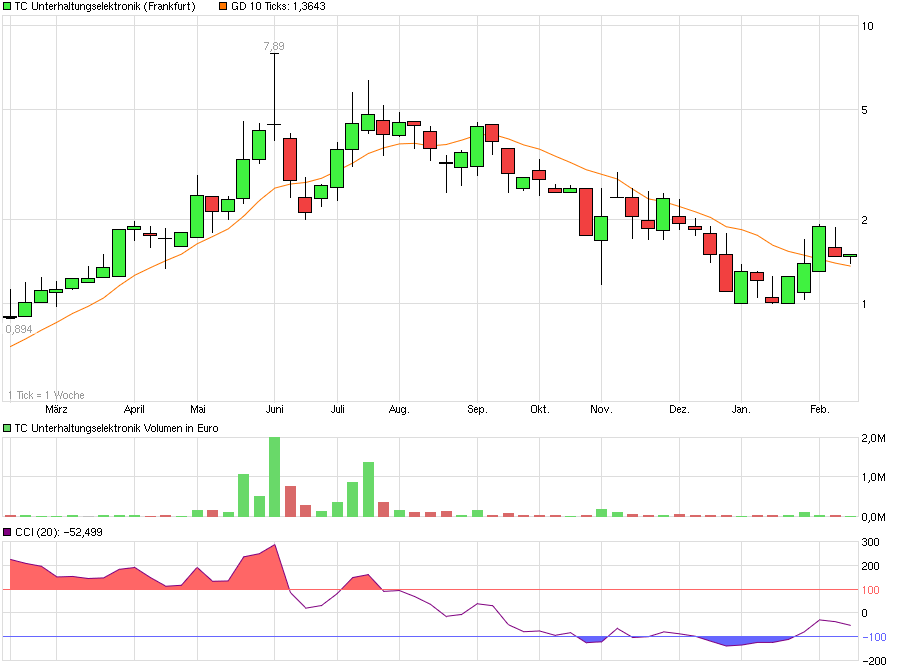Click the 'CCI (20): -52,499' indicator label
Viewport: 900px width, 670px height.
tap(59, 532)
